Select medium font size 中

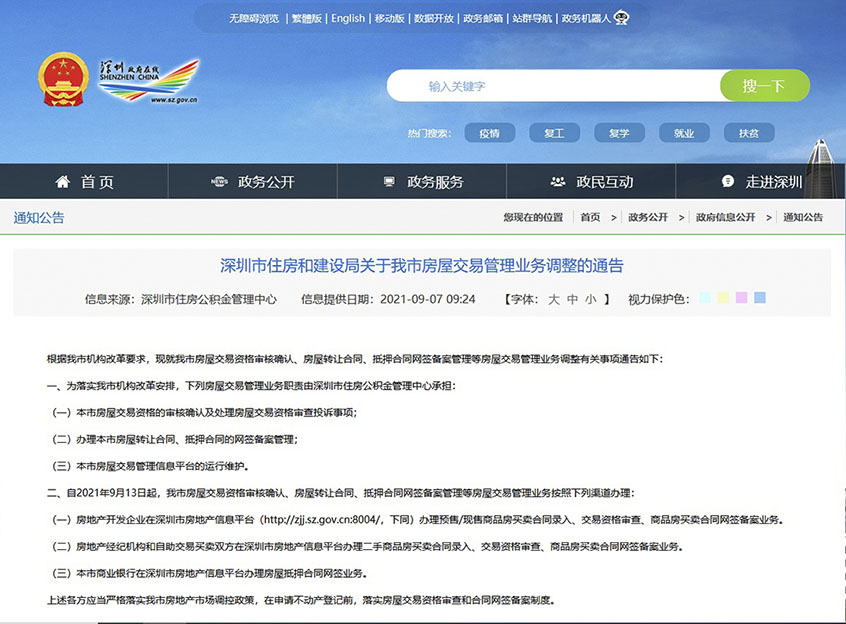[x=572, y=299]
